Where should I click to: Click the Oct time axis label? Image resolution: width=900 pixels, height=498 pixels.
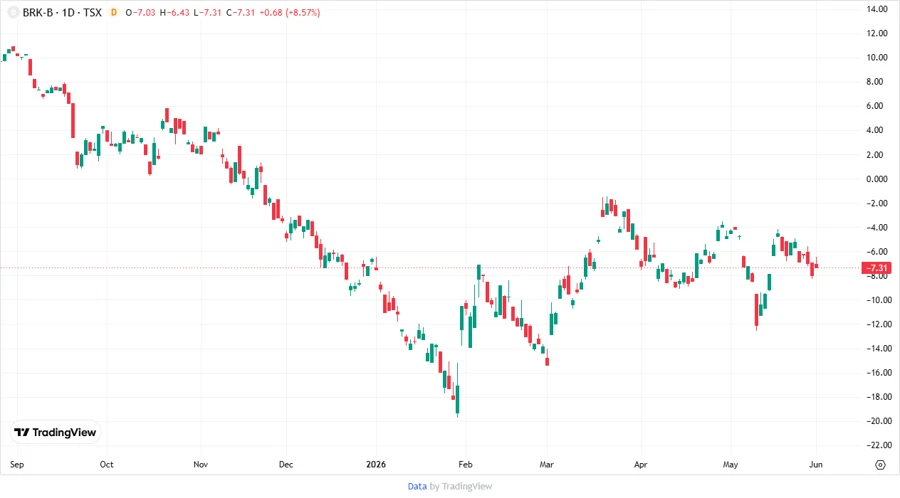pyautogui.click(x=106, y=464)
